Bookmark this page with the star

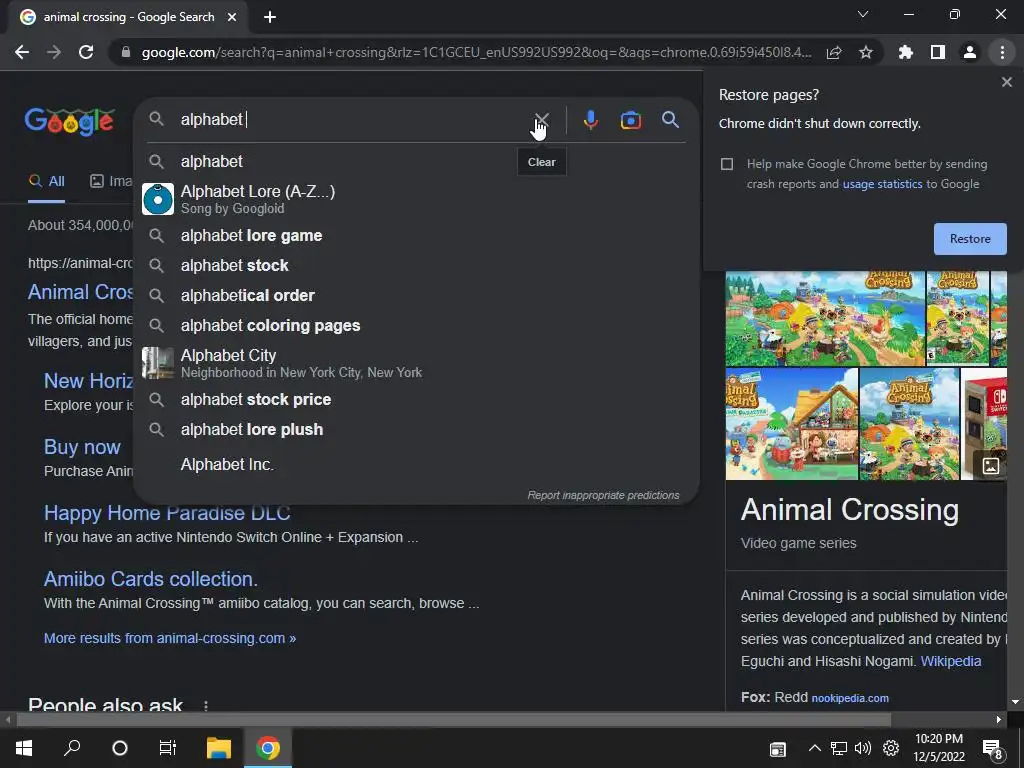(x=866, y=52)
